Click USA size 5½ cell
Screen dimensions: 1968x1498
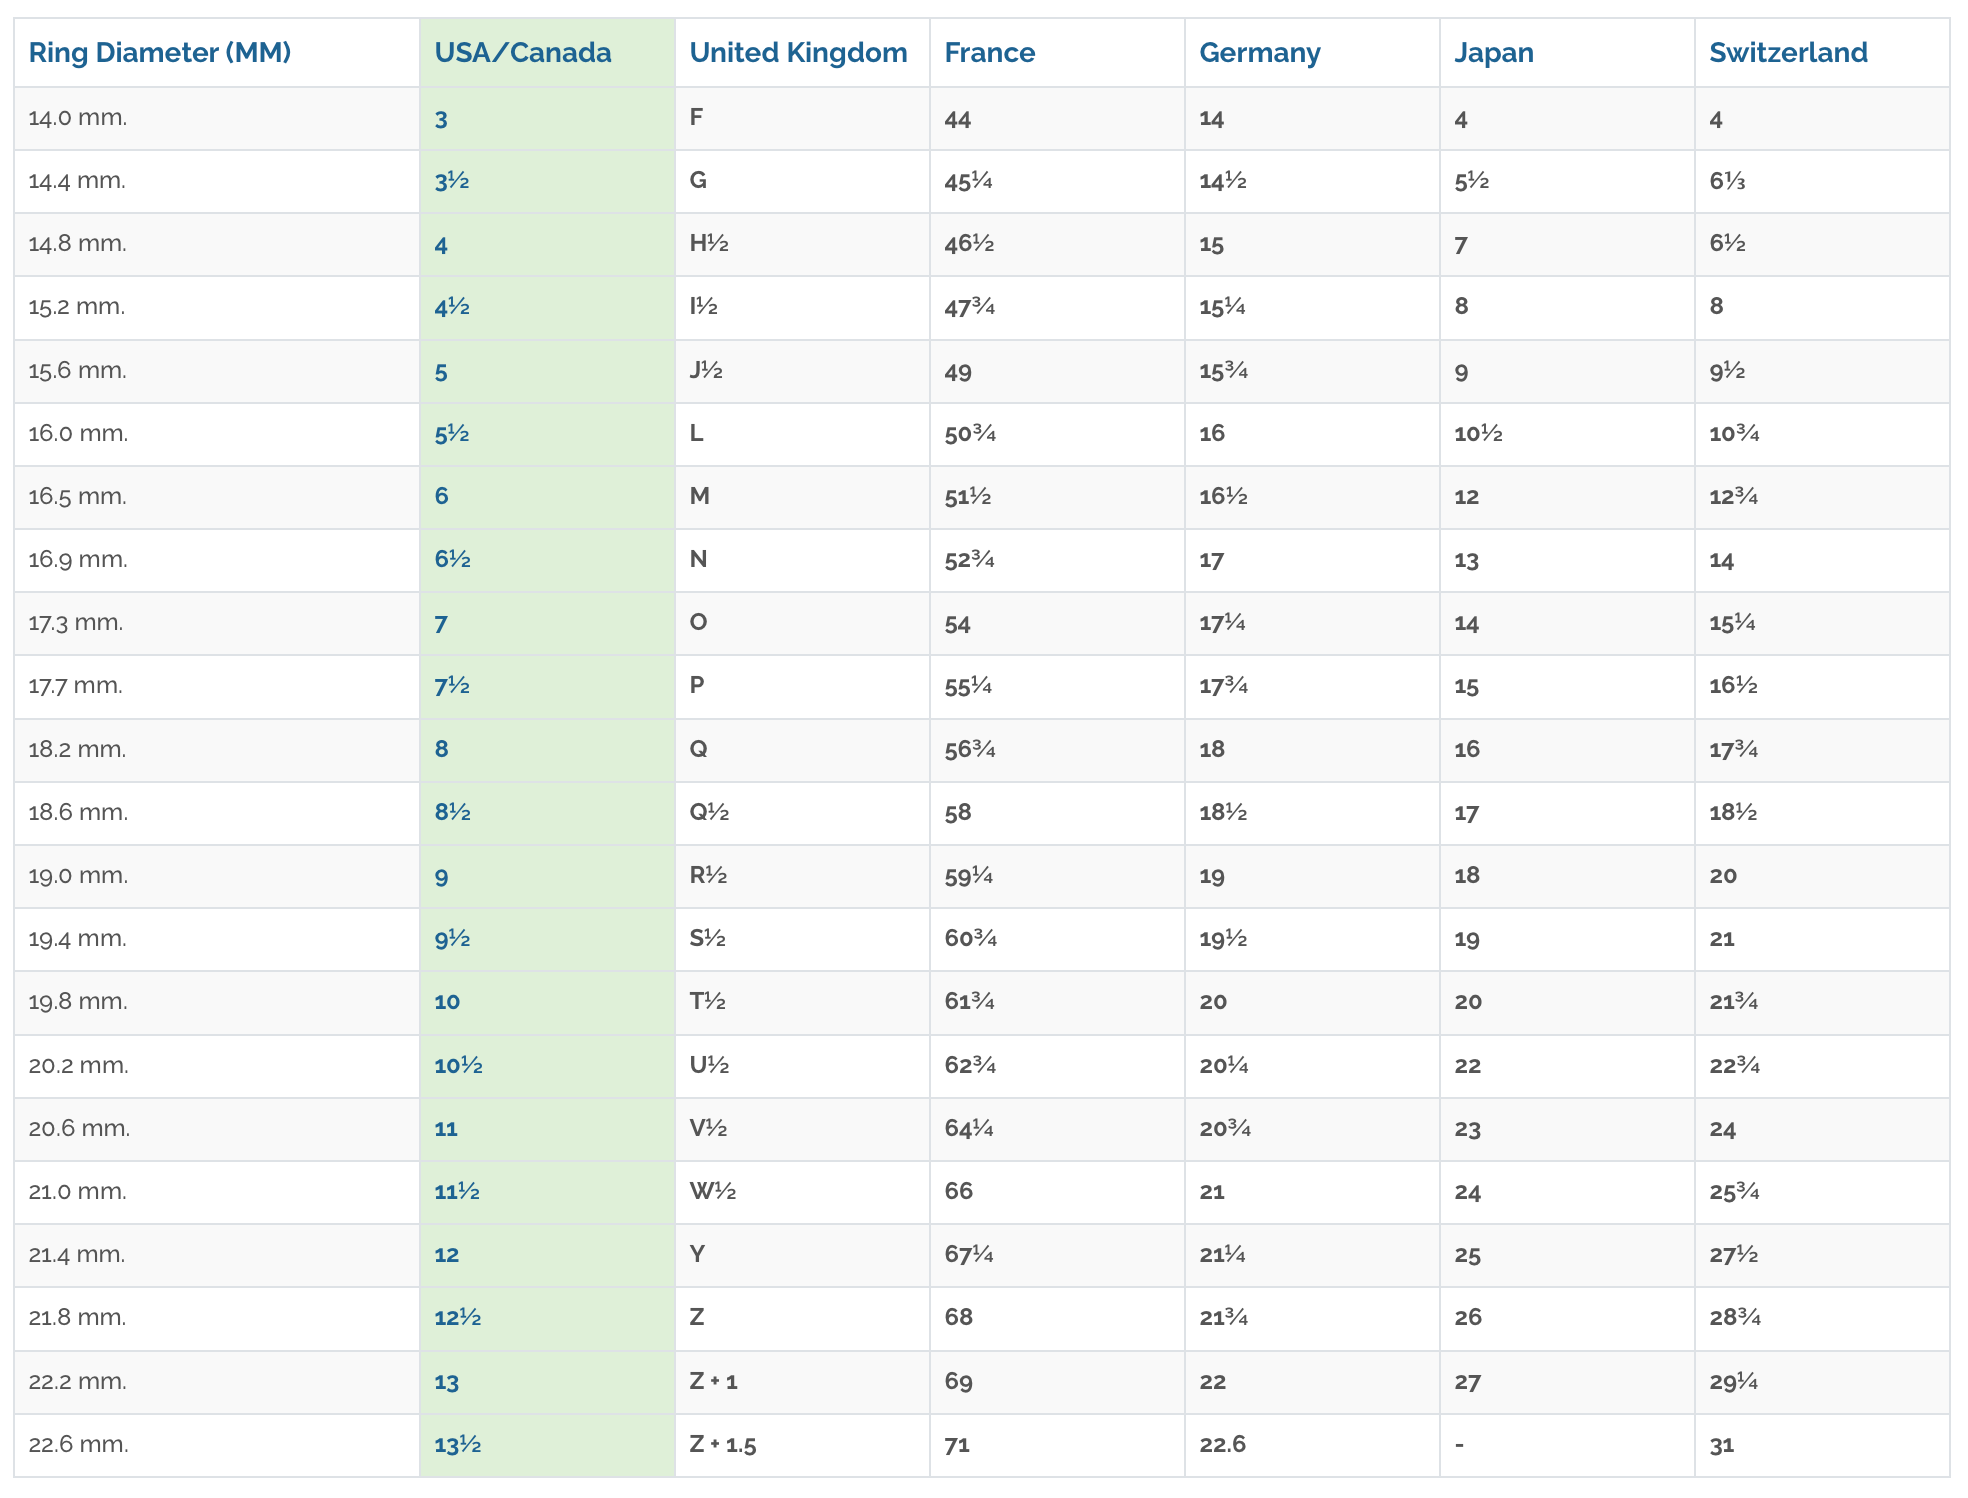click(x=547, y=434)
